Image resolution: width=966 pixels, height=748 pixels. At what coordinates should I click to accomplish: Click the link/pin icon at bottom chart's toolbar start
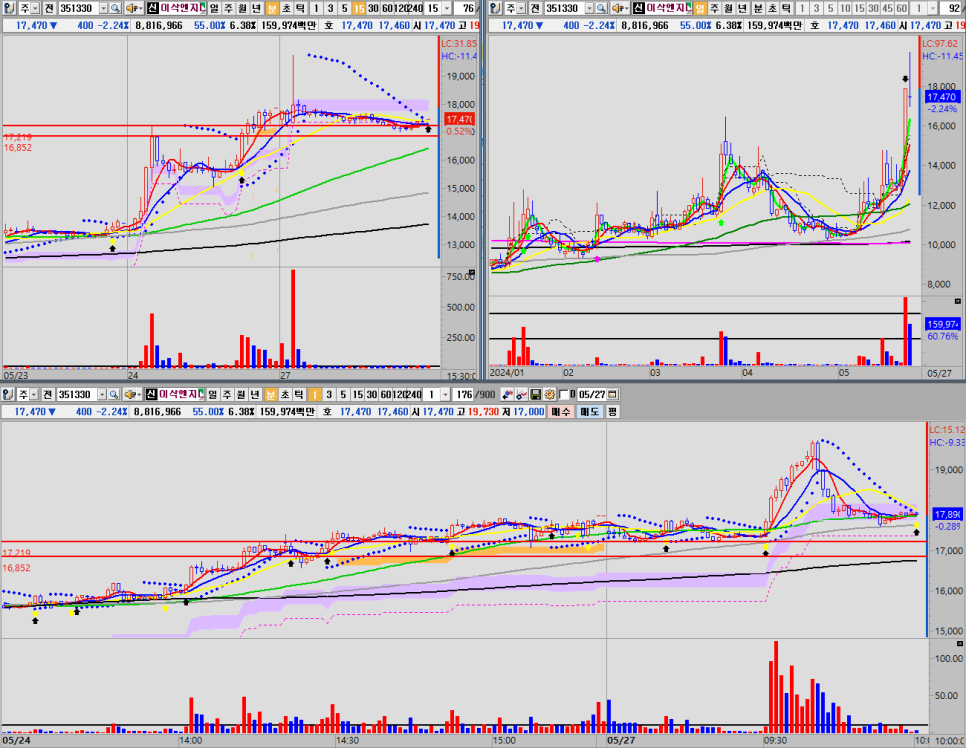pyautogui.click(x=8, y=394)
